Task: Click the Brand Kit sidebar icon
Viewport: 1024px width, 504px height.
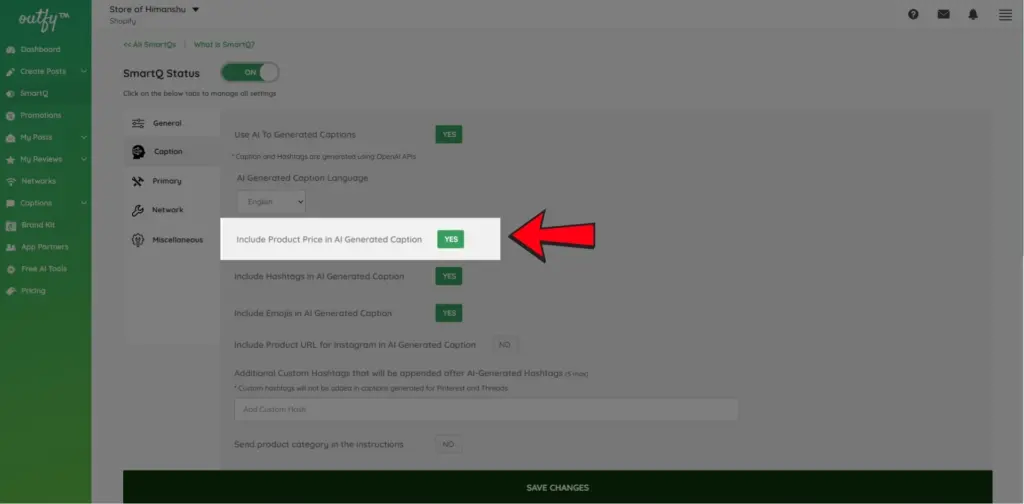Action: [11, 225]
